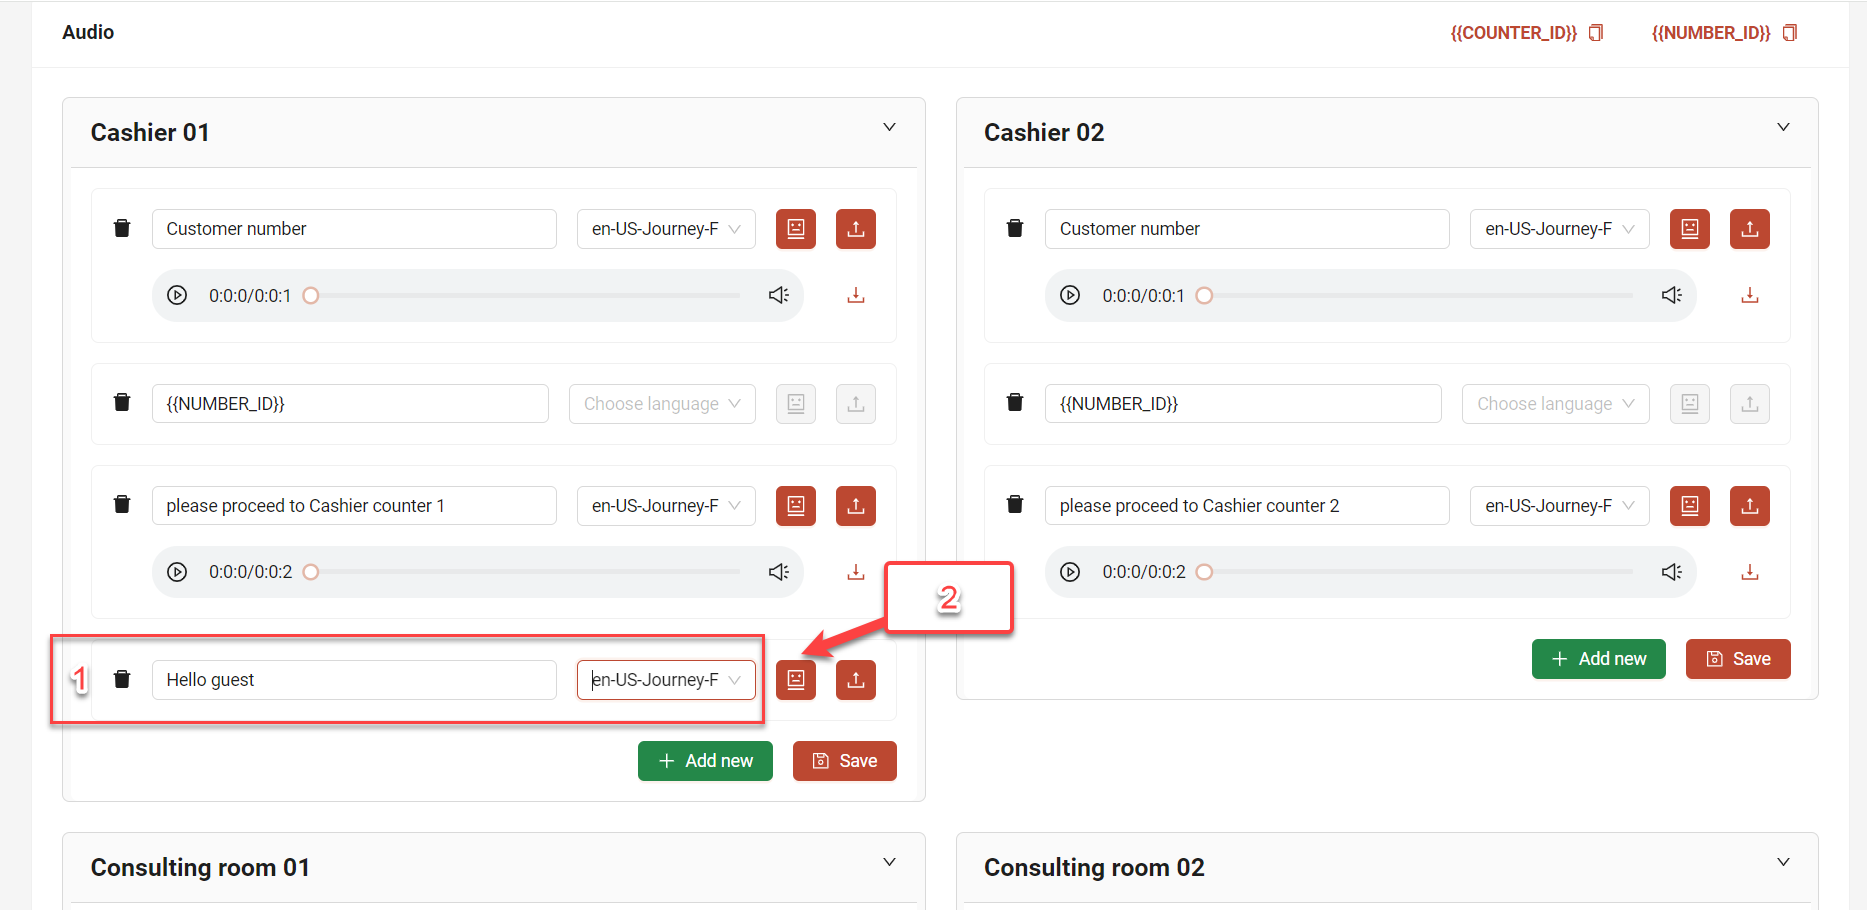Image resolution: width=1867 pixels, height=910 pixels.
Task: Generate speech for Cashier counter 1 text
Action: pos(796,506)
